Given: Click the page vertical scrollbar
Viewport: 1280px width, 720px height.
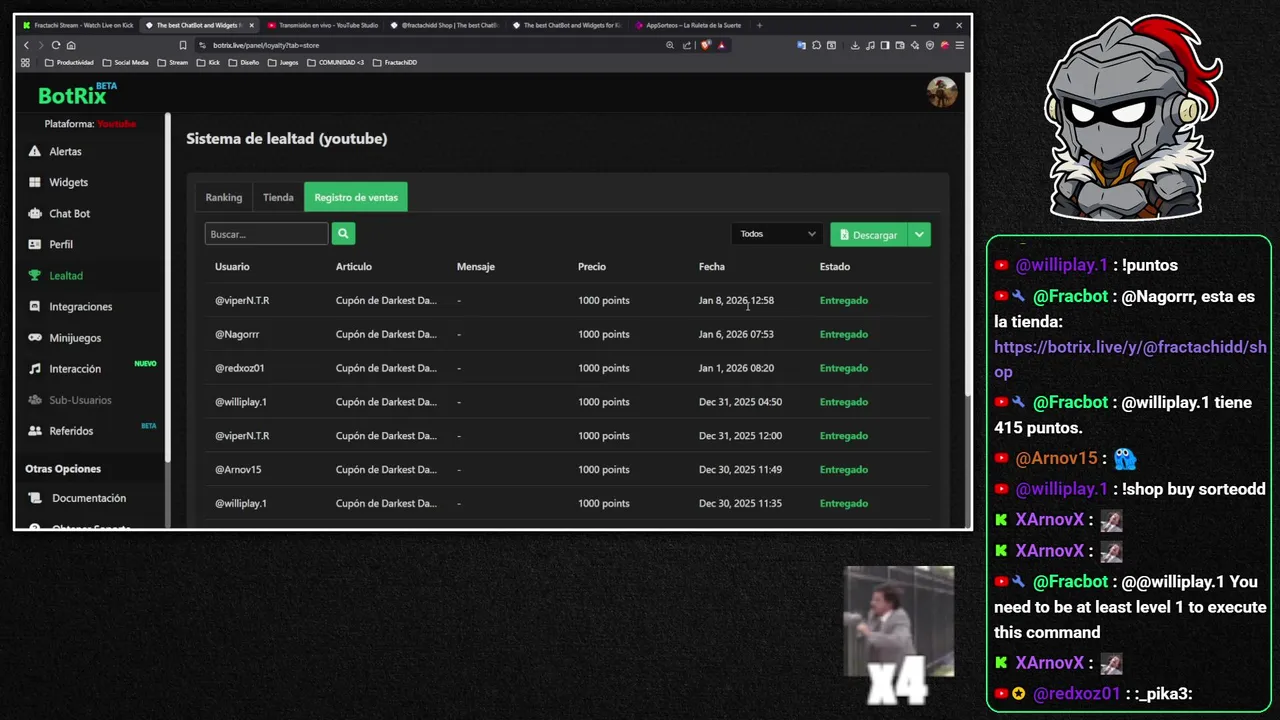Looking at the screenshot, I should point(967,235).
